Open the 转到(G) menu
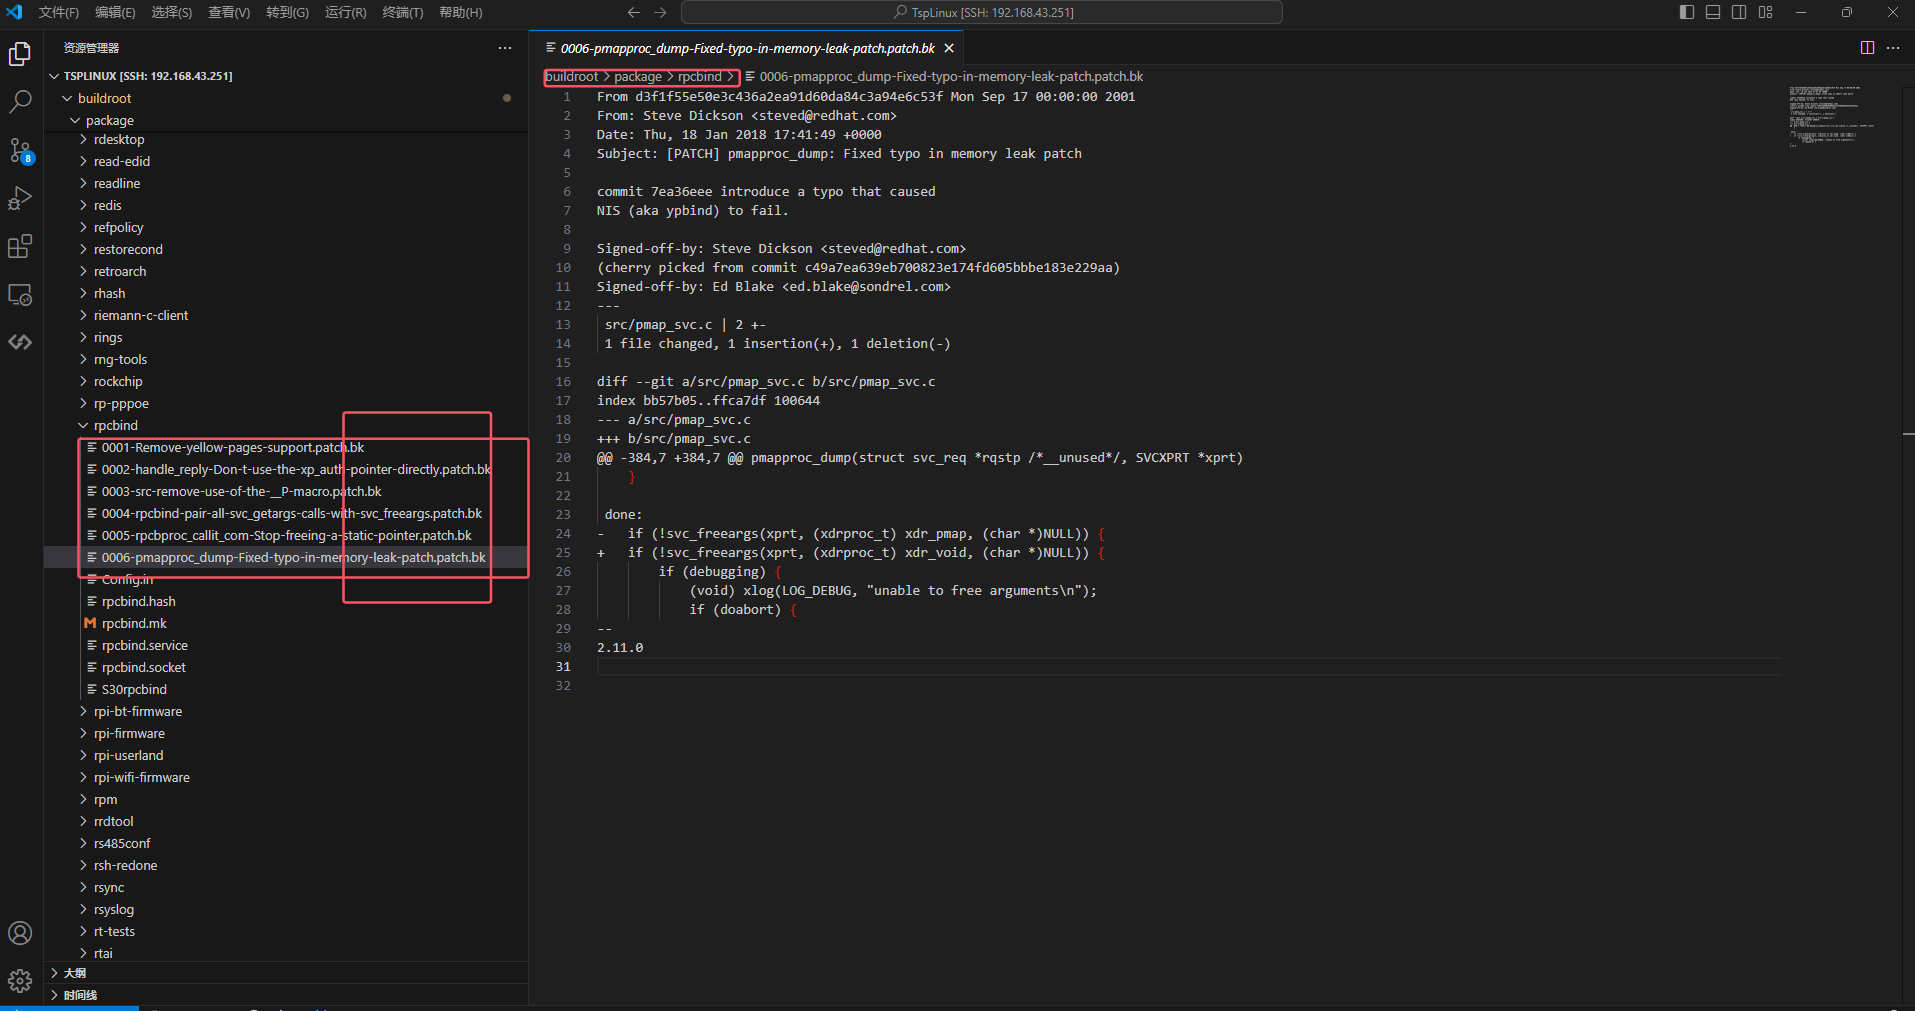 click(x=287, y=12)
